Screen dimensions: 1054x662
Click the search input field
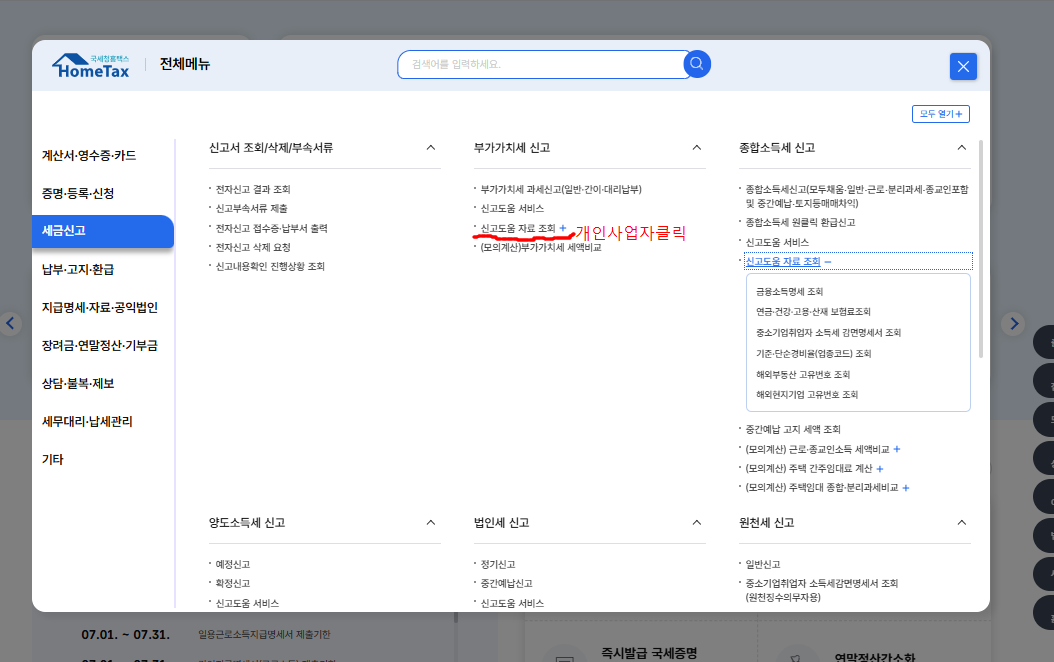[540, 63]
